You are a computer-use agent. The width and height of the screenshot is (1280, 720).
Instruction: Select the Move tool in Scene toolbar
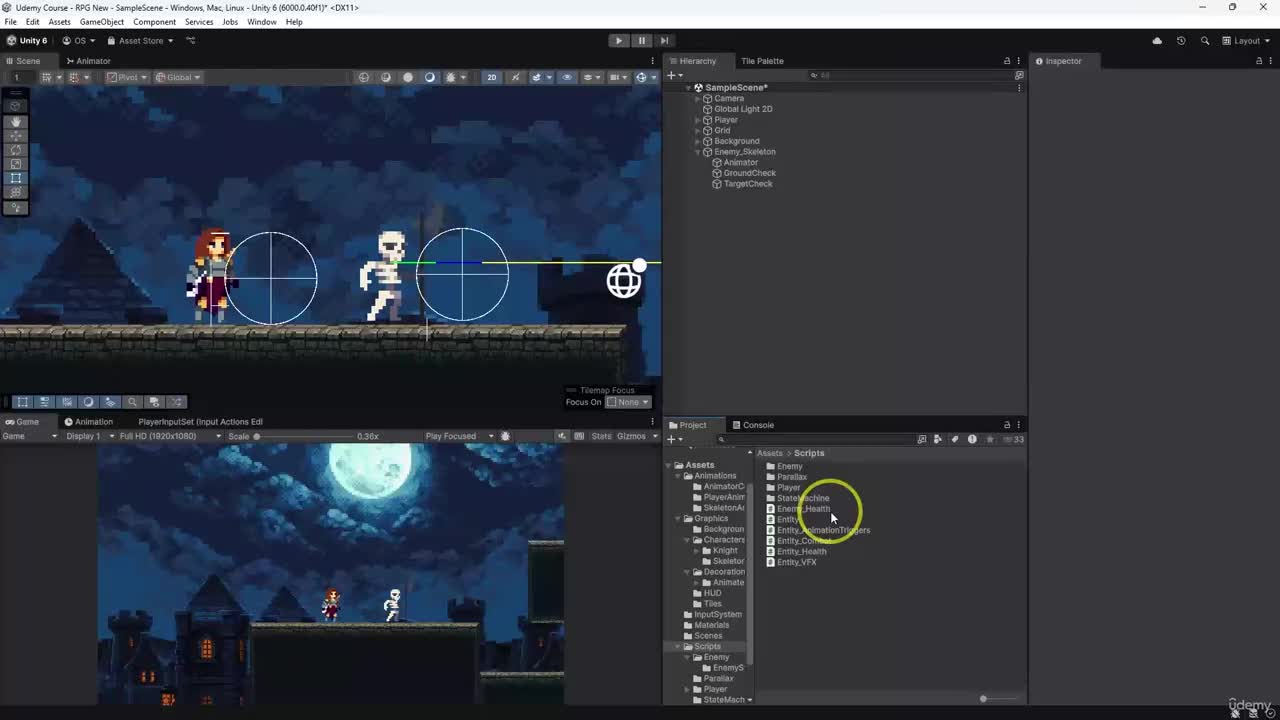[16, 135]
